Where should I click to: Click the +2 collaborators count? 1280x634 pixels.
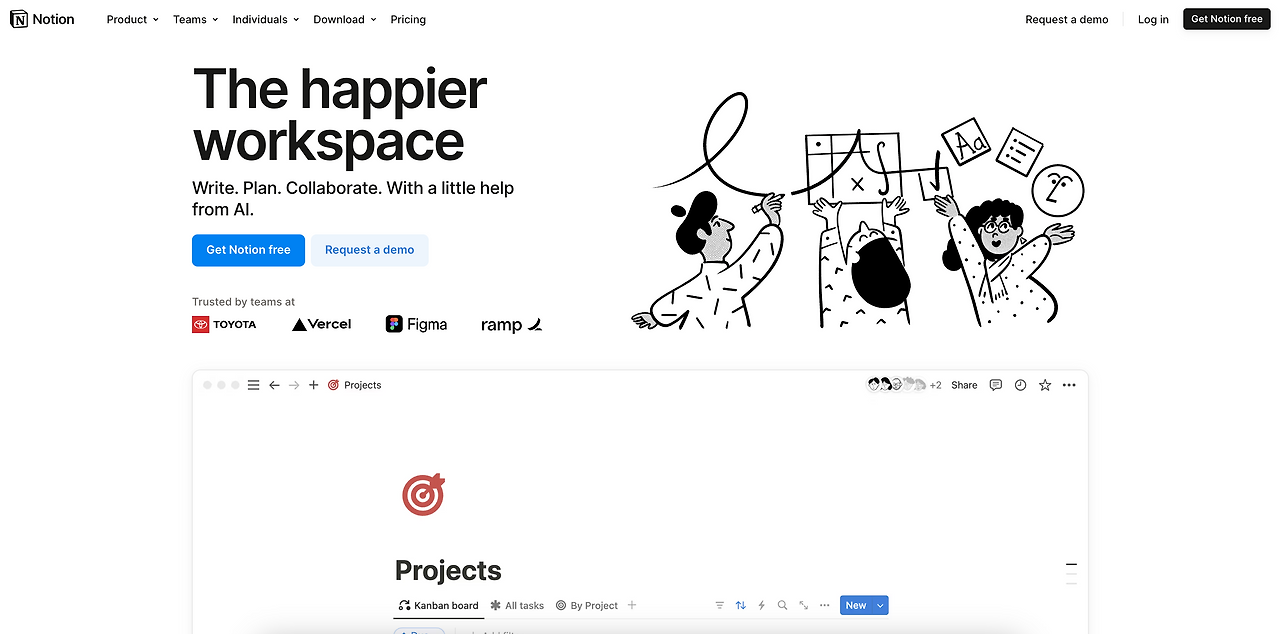click(936, 385)
